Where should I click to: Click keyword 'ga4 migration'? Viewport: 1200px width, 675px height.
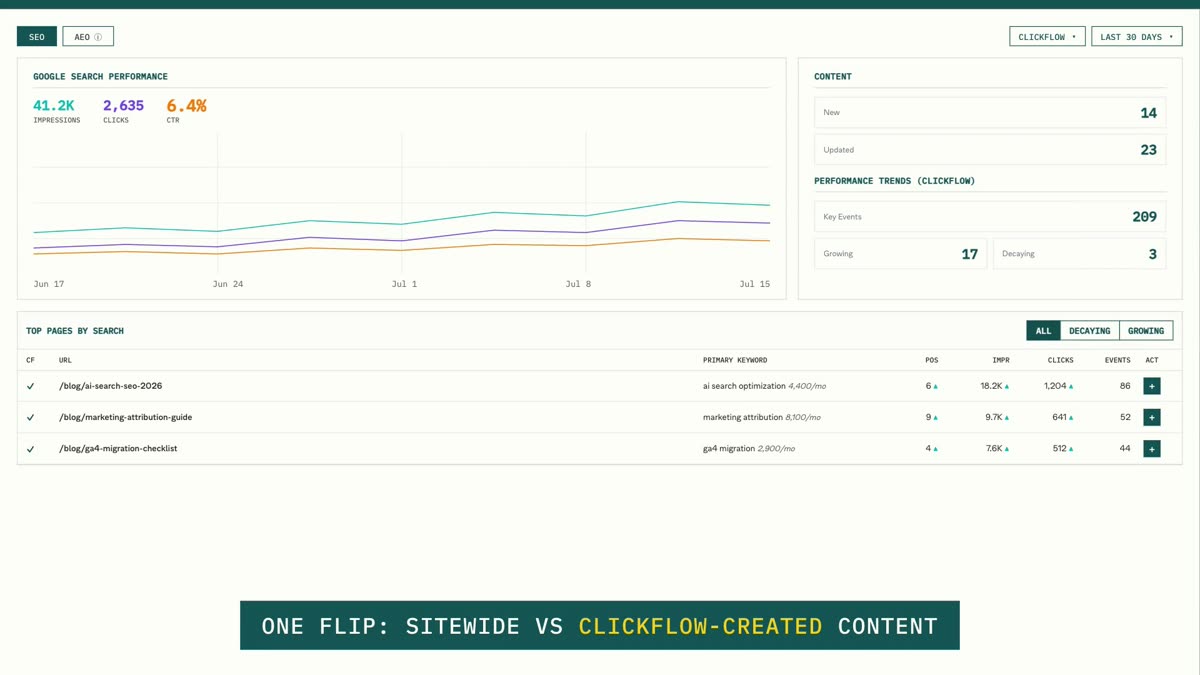pyautogui.click(x=729, y=449)
